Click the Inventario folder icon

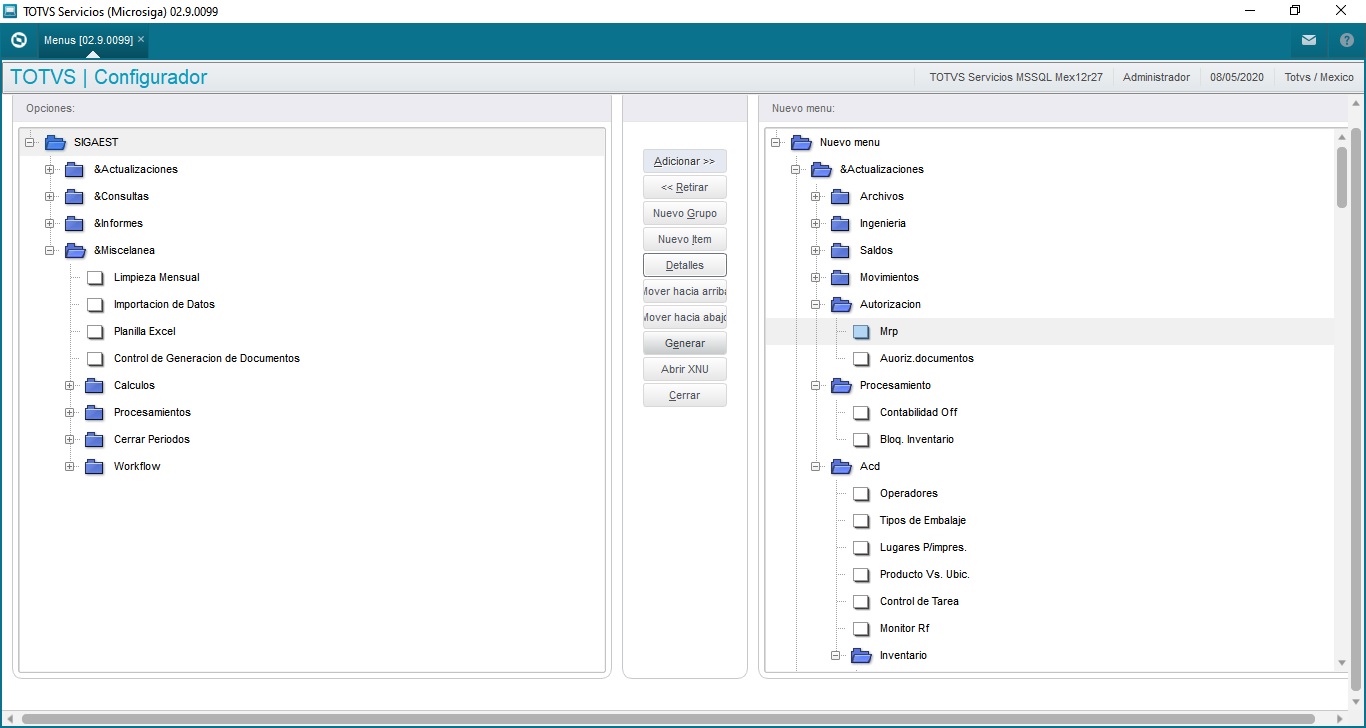[x=861, y=655]
